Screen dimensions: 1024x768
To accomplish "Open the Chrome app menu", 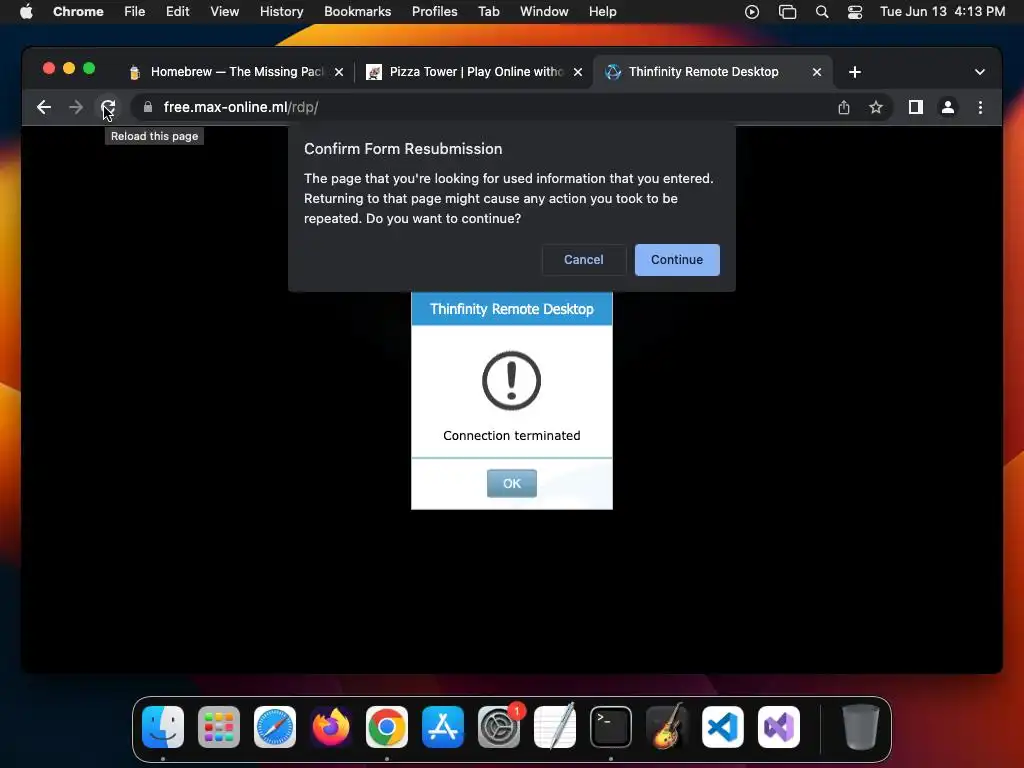I will 78,12.
